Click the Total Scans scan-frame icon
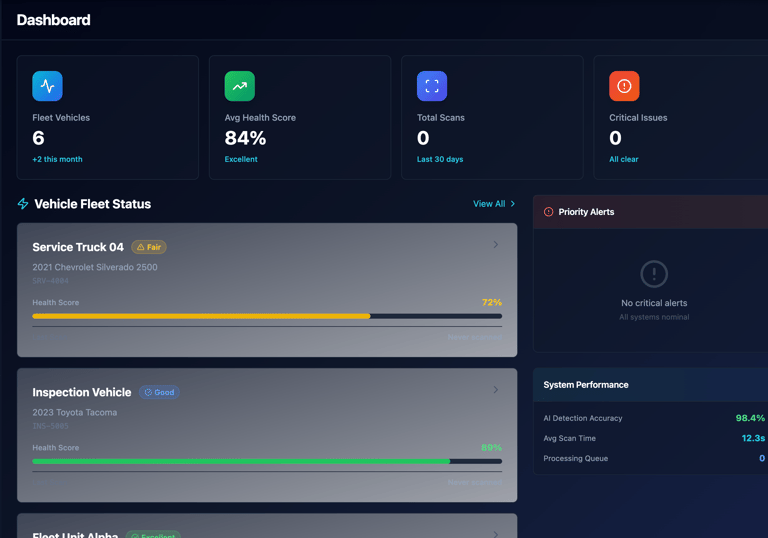 [x=432, y=86]
